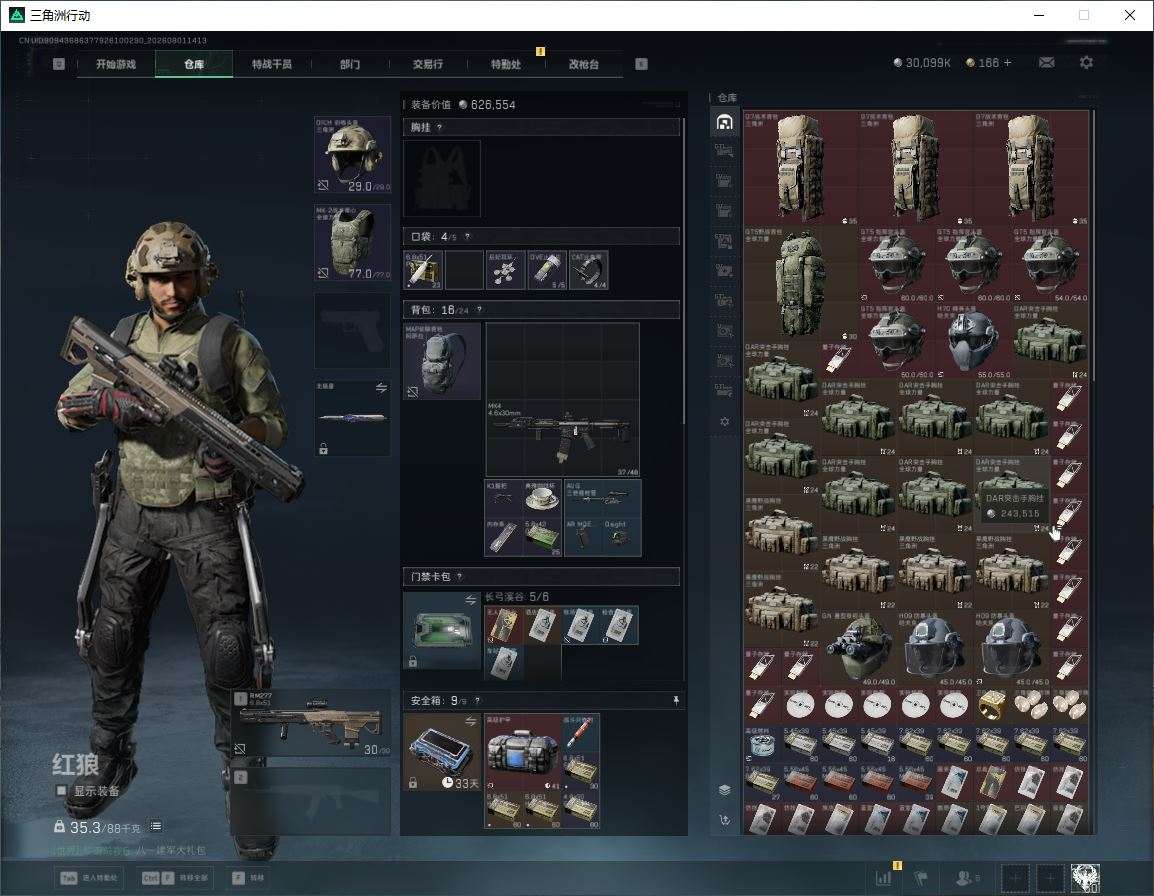
Task: Click the help icon beside 口袋
Action: (x=467, y=236)
